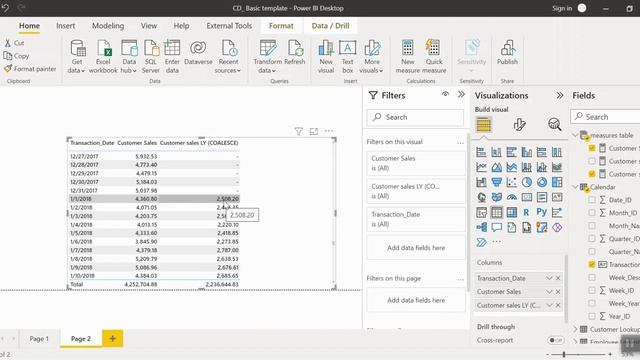This screenshot has height=360, width=640.
Task: Toggle Cross-report drill through switch
Action: 556,340
